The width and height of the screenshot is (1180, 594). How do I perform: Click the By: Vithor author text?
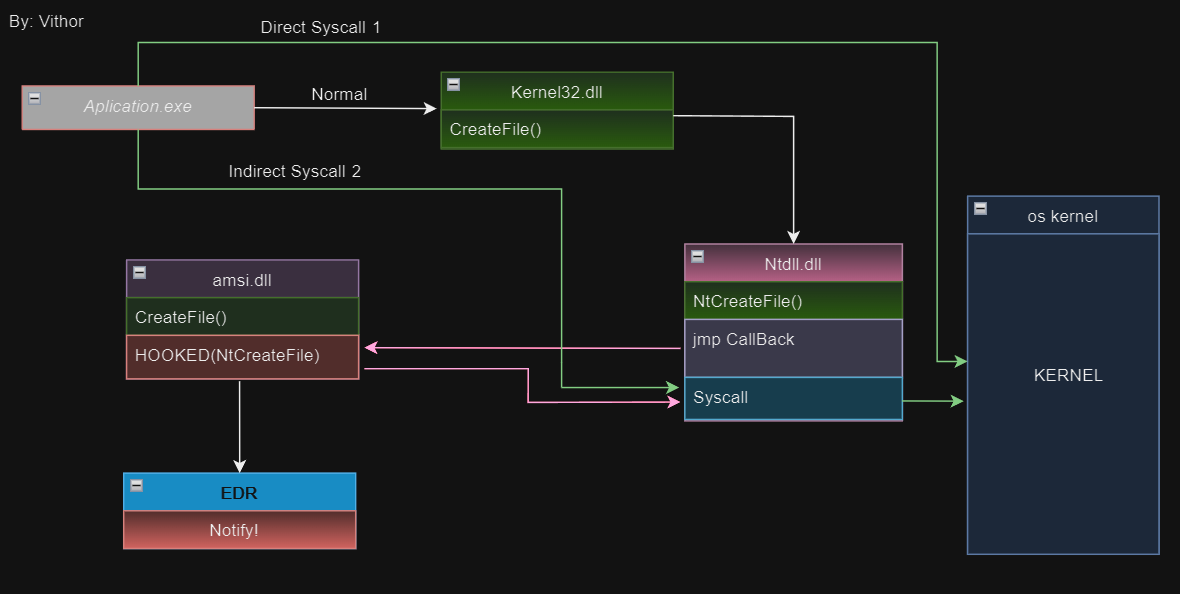[x=46, y=21]
